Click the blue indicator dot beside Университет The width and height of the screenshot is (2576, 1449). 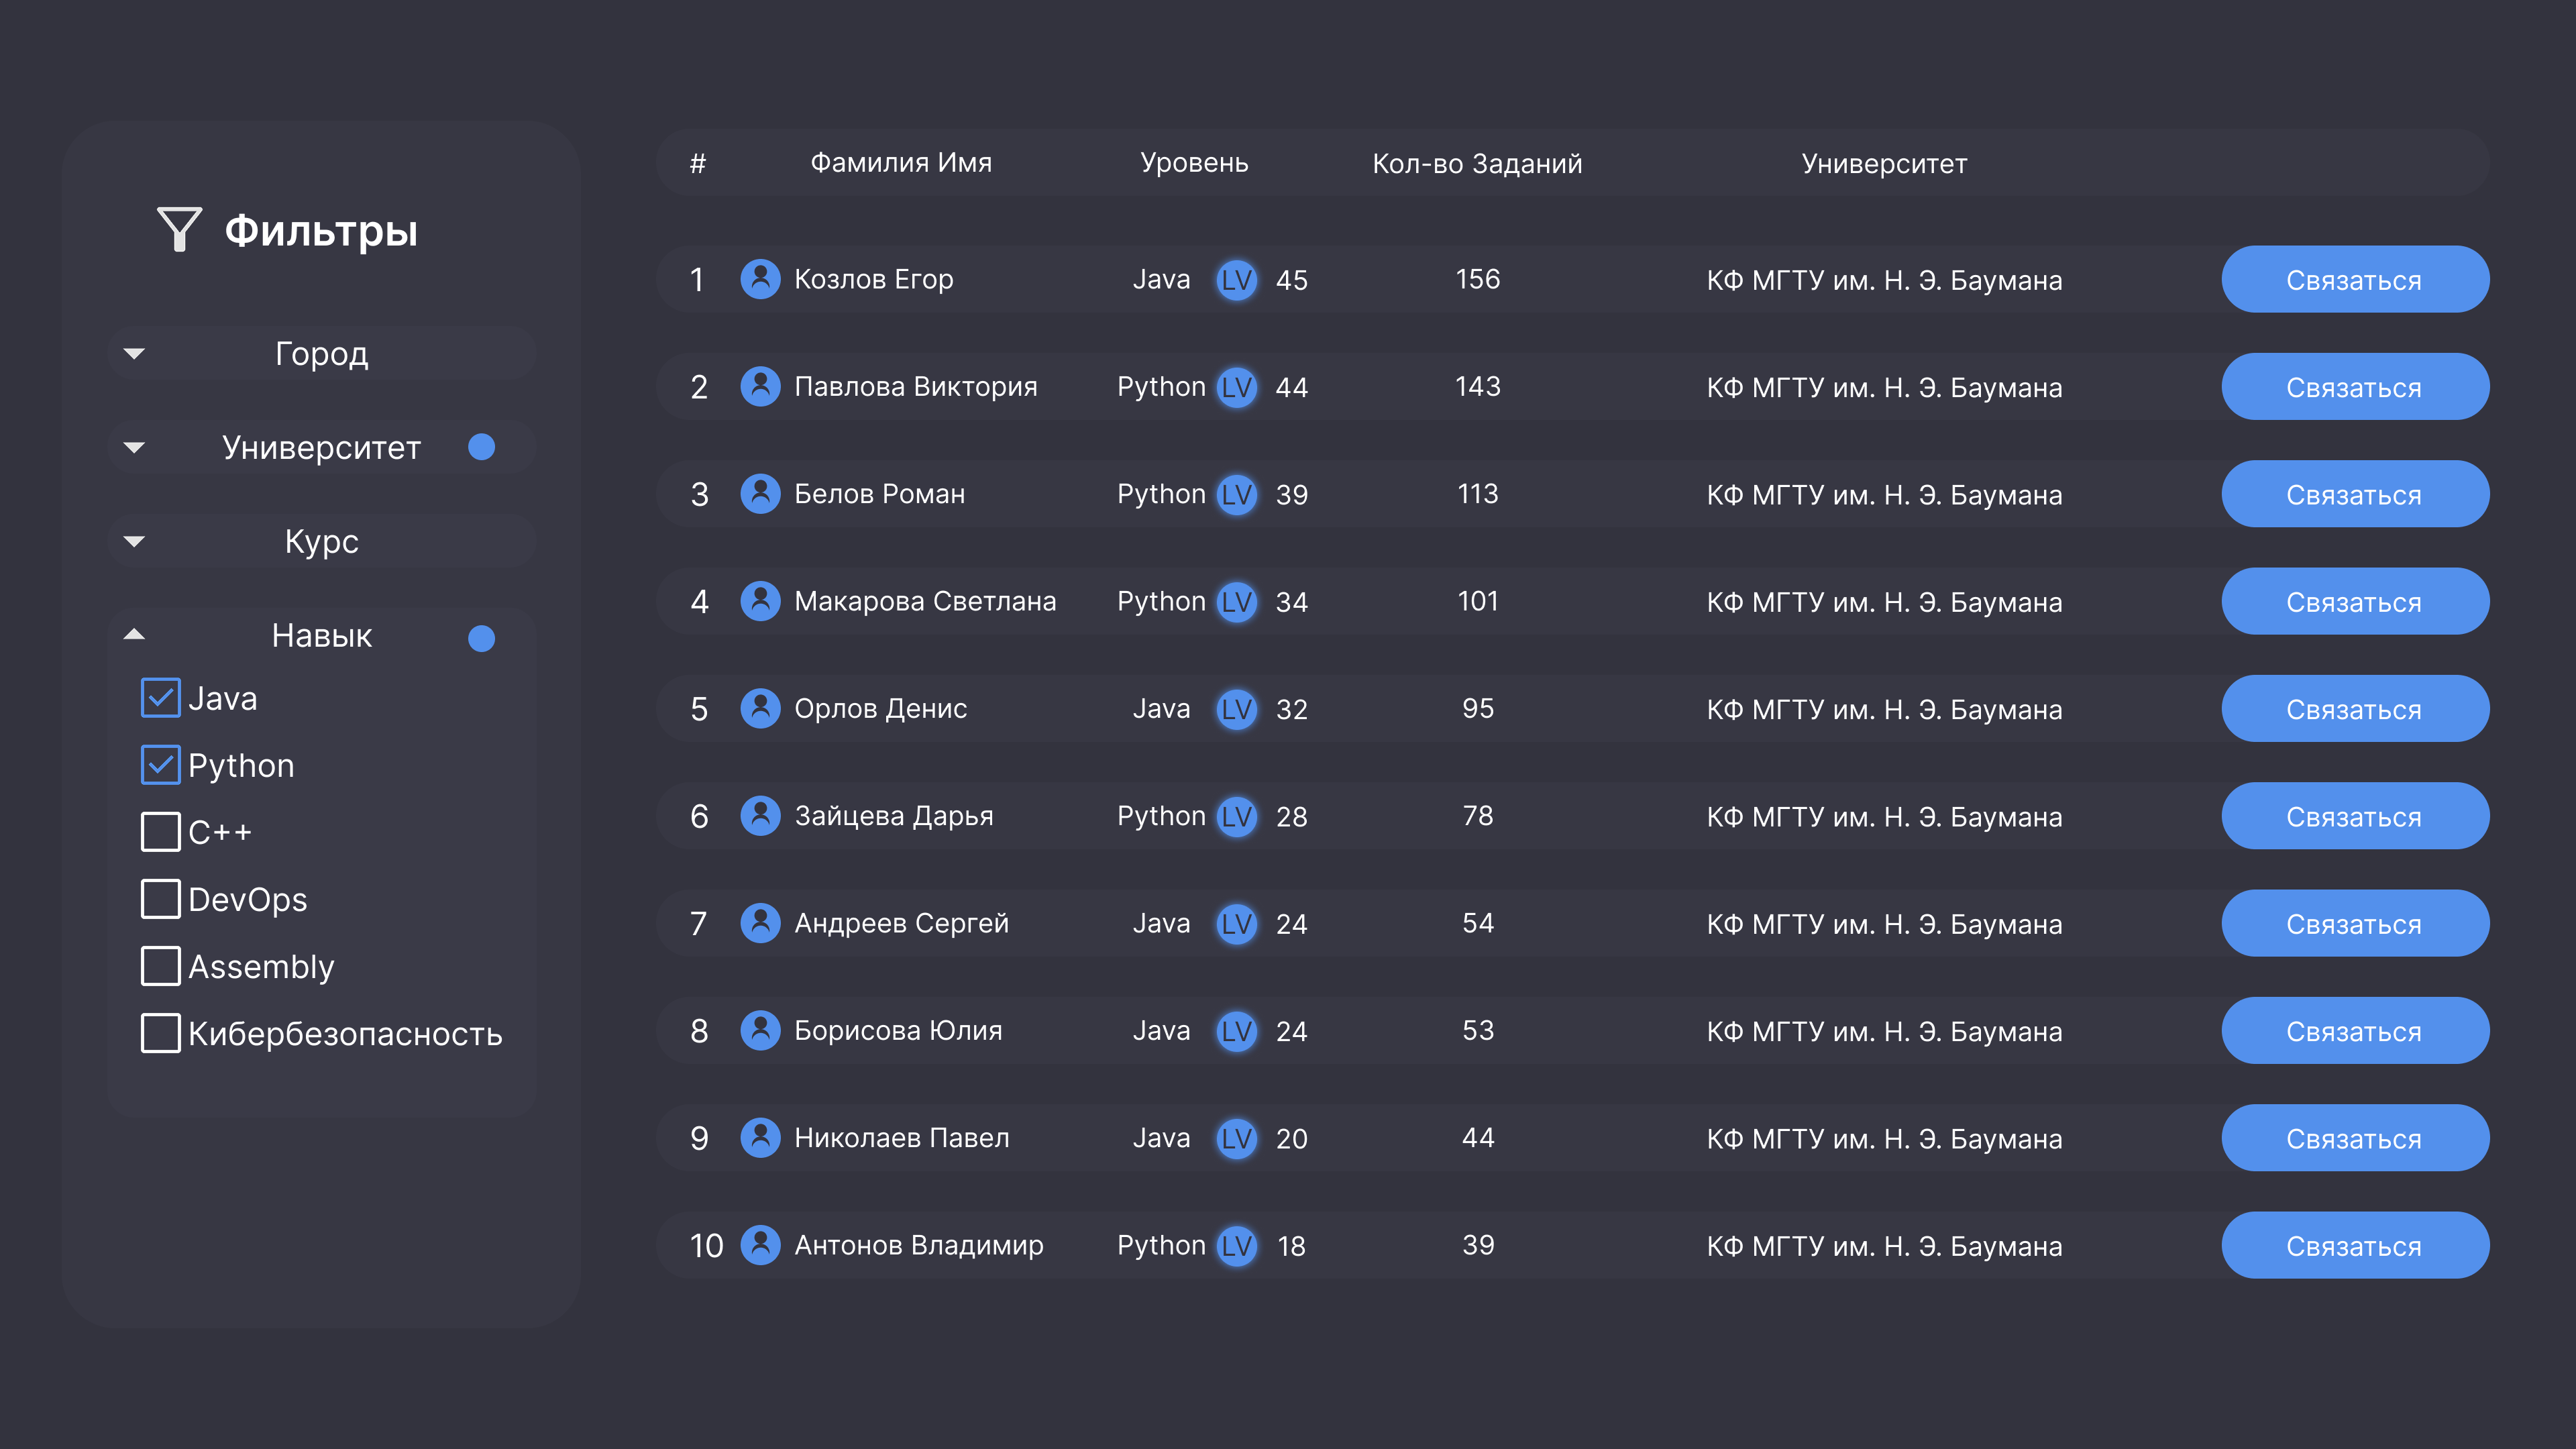click(482, 447)
